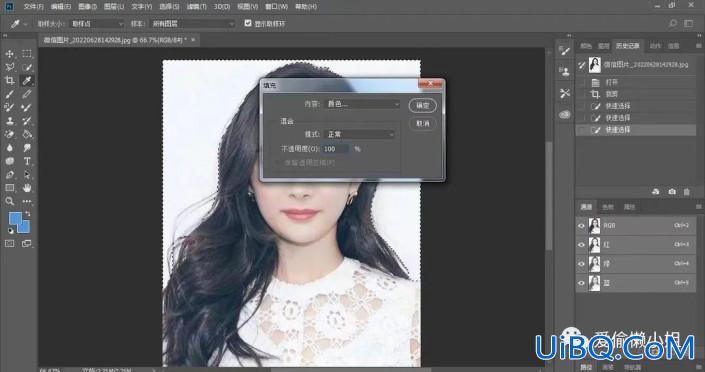Click 确定 in the Fill dialog
Viewport: 705px width, 372px height.
click(423, 105)
